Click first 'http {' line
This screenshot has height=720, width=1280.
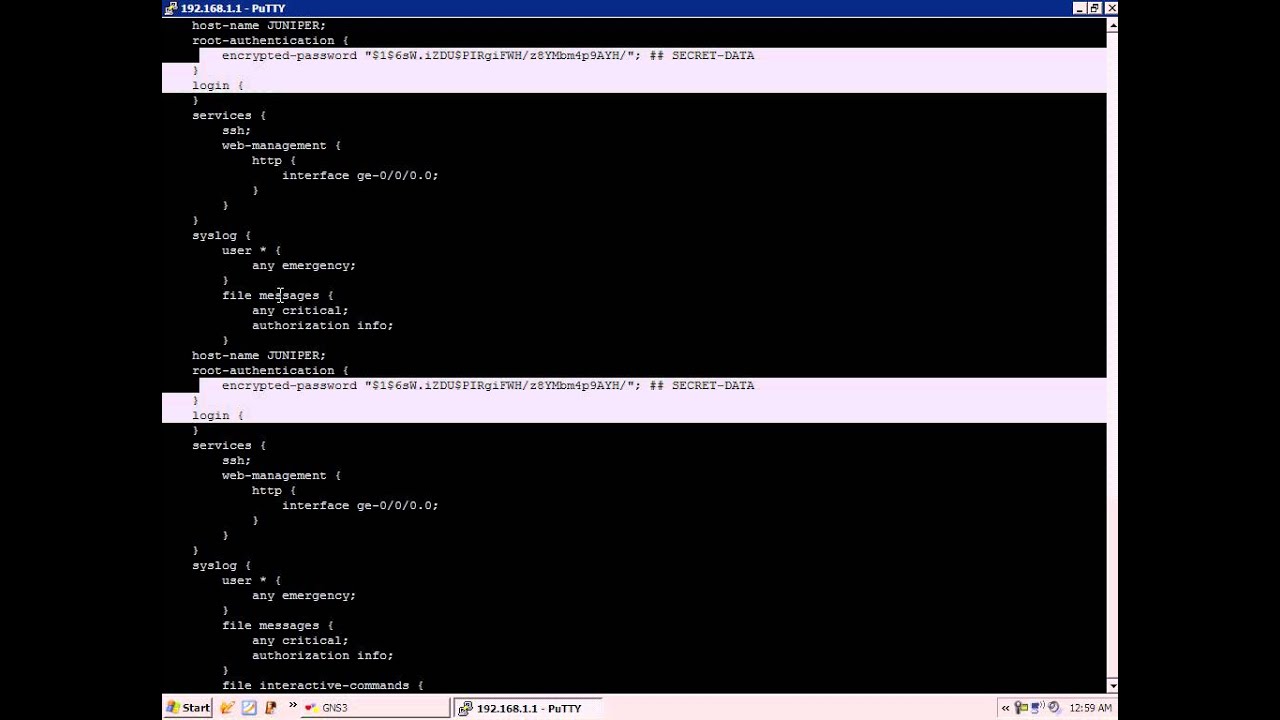274,161
